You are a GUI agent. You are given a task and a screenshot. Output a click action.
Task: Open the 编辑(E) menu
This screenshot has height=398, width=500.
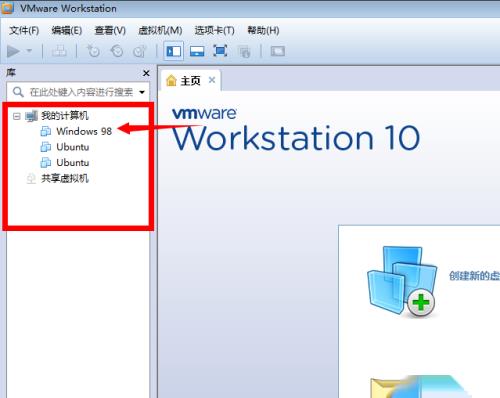[67, 31]
